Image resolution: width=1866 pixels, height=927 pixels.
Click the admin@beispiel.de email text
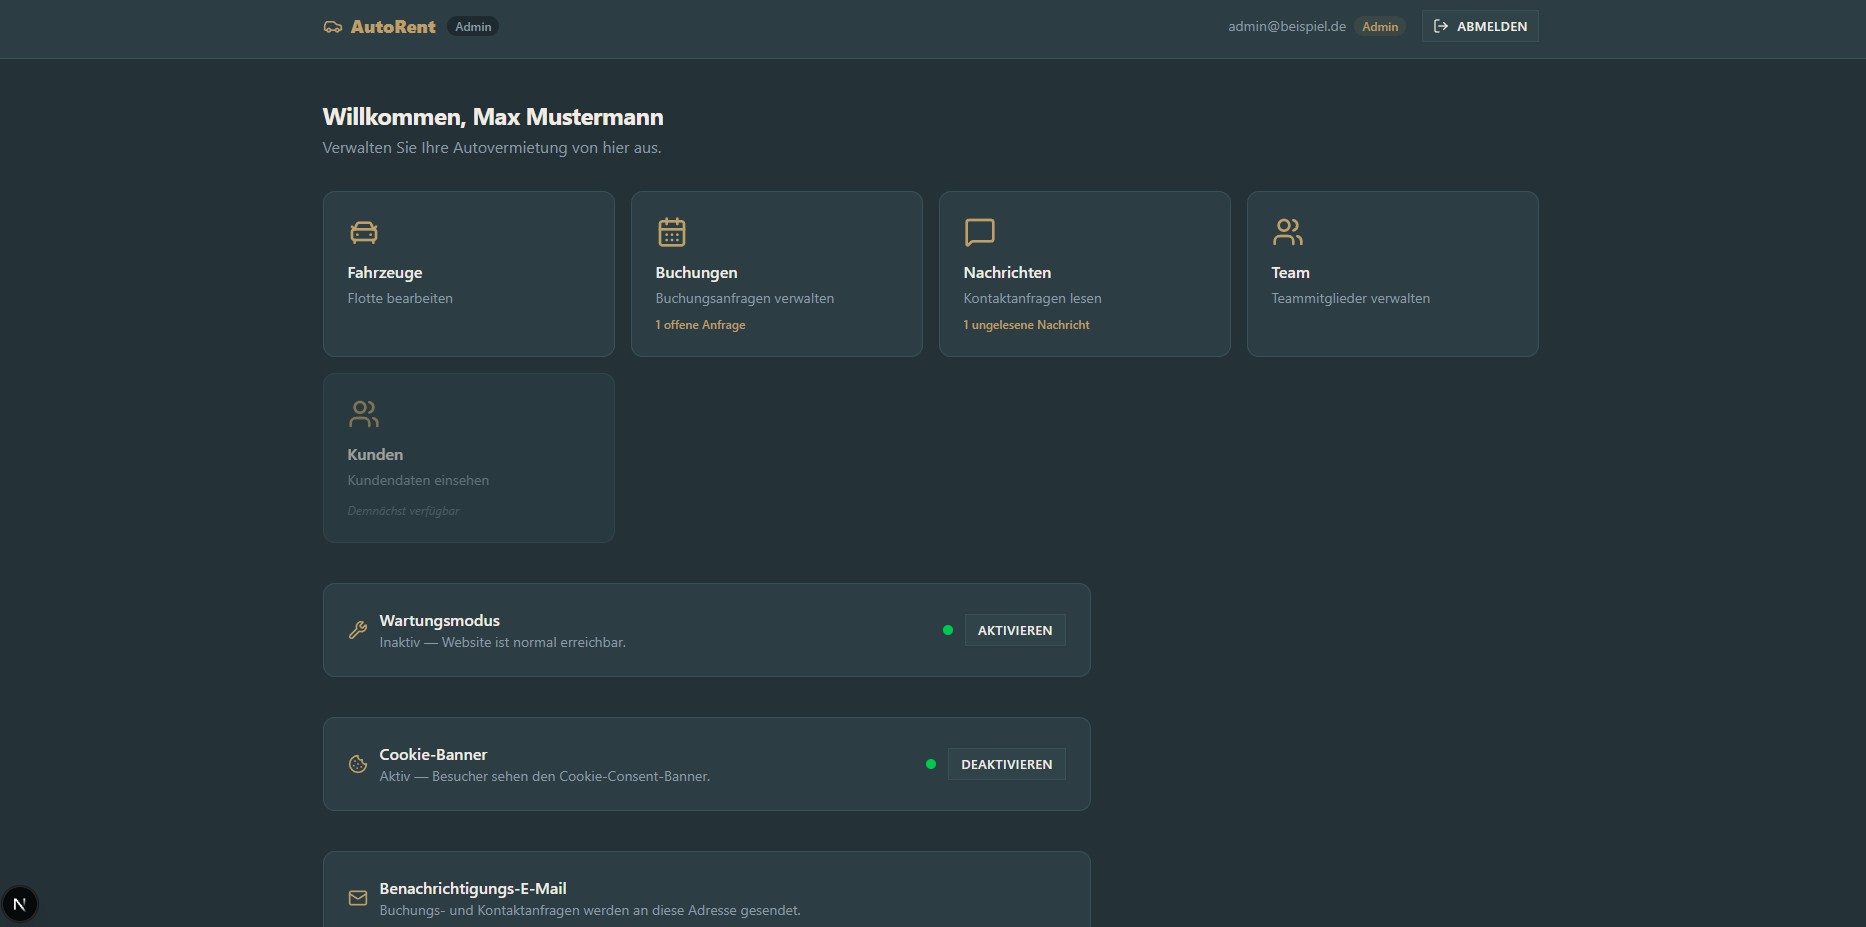1287,27
